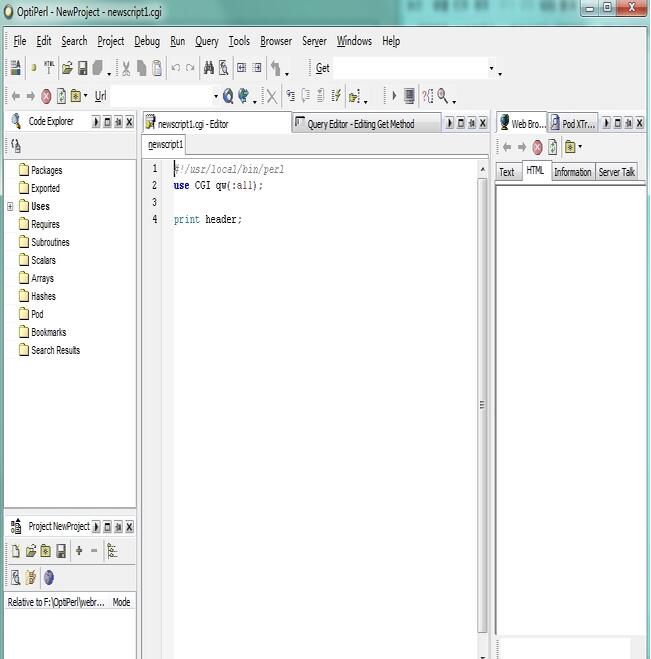The image size is (651, 659).
Task: Click the plus Add to project icon
Action: [79, 550]
